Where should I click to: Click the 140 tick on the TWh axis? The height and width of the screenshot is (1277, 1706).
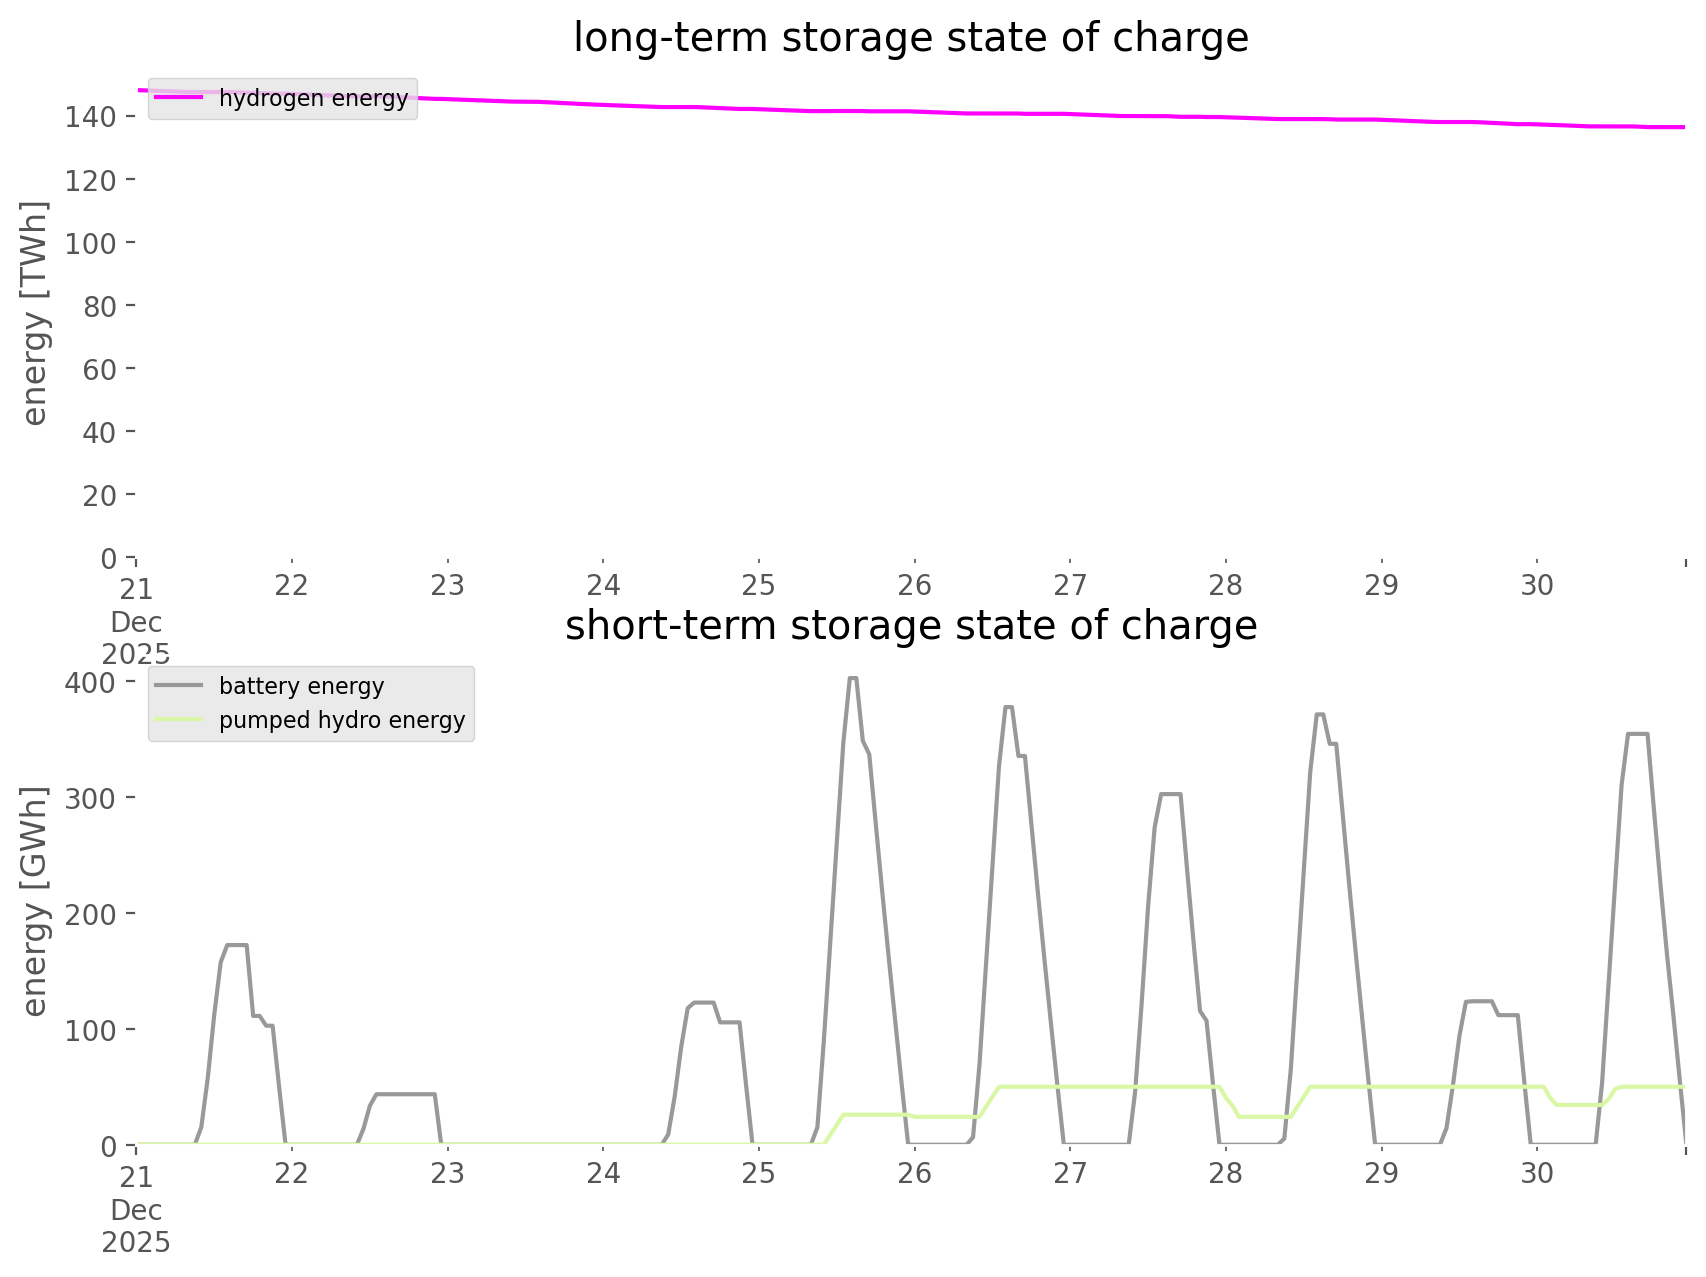click(x=91, y=117)
